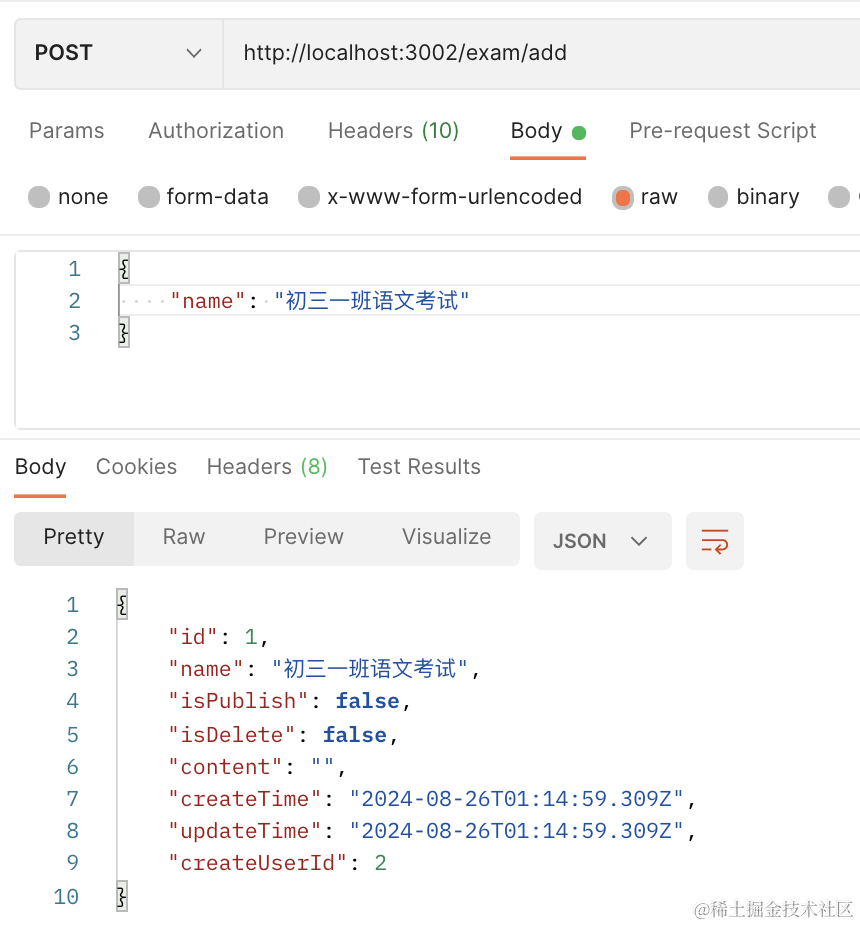Click the wrap lines icon in response
This screenshot has height=926, width=860.
pos(714,541)
